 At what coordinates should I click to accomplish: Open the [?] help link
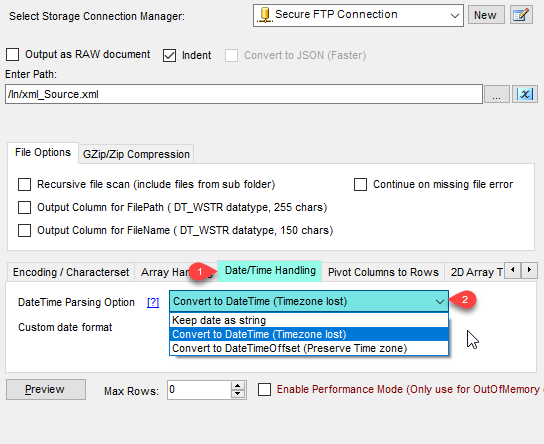click(153, 302)
